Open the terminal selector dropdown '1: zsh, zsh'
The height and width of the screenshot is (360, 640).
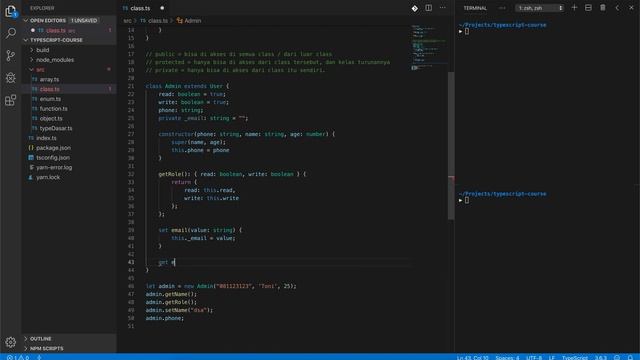click(540, 8)
